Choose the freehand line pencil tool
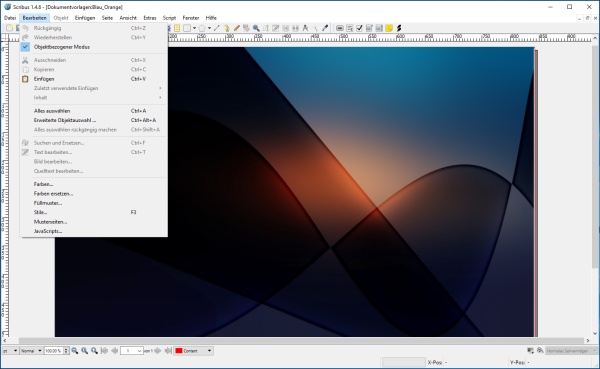The height and width of the screenshot is (369, 600). (x=236, y=28)
